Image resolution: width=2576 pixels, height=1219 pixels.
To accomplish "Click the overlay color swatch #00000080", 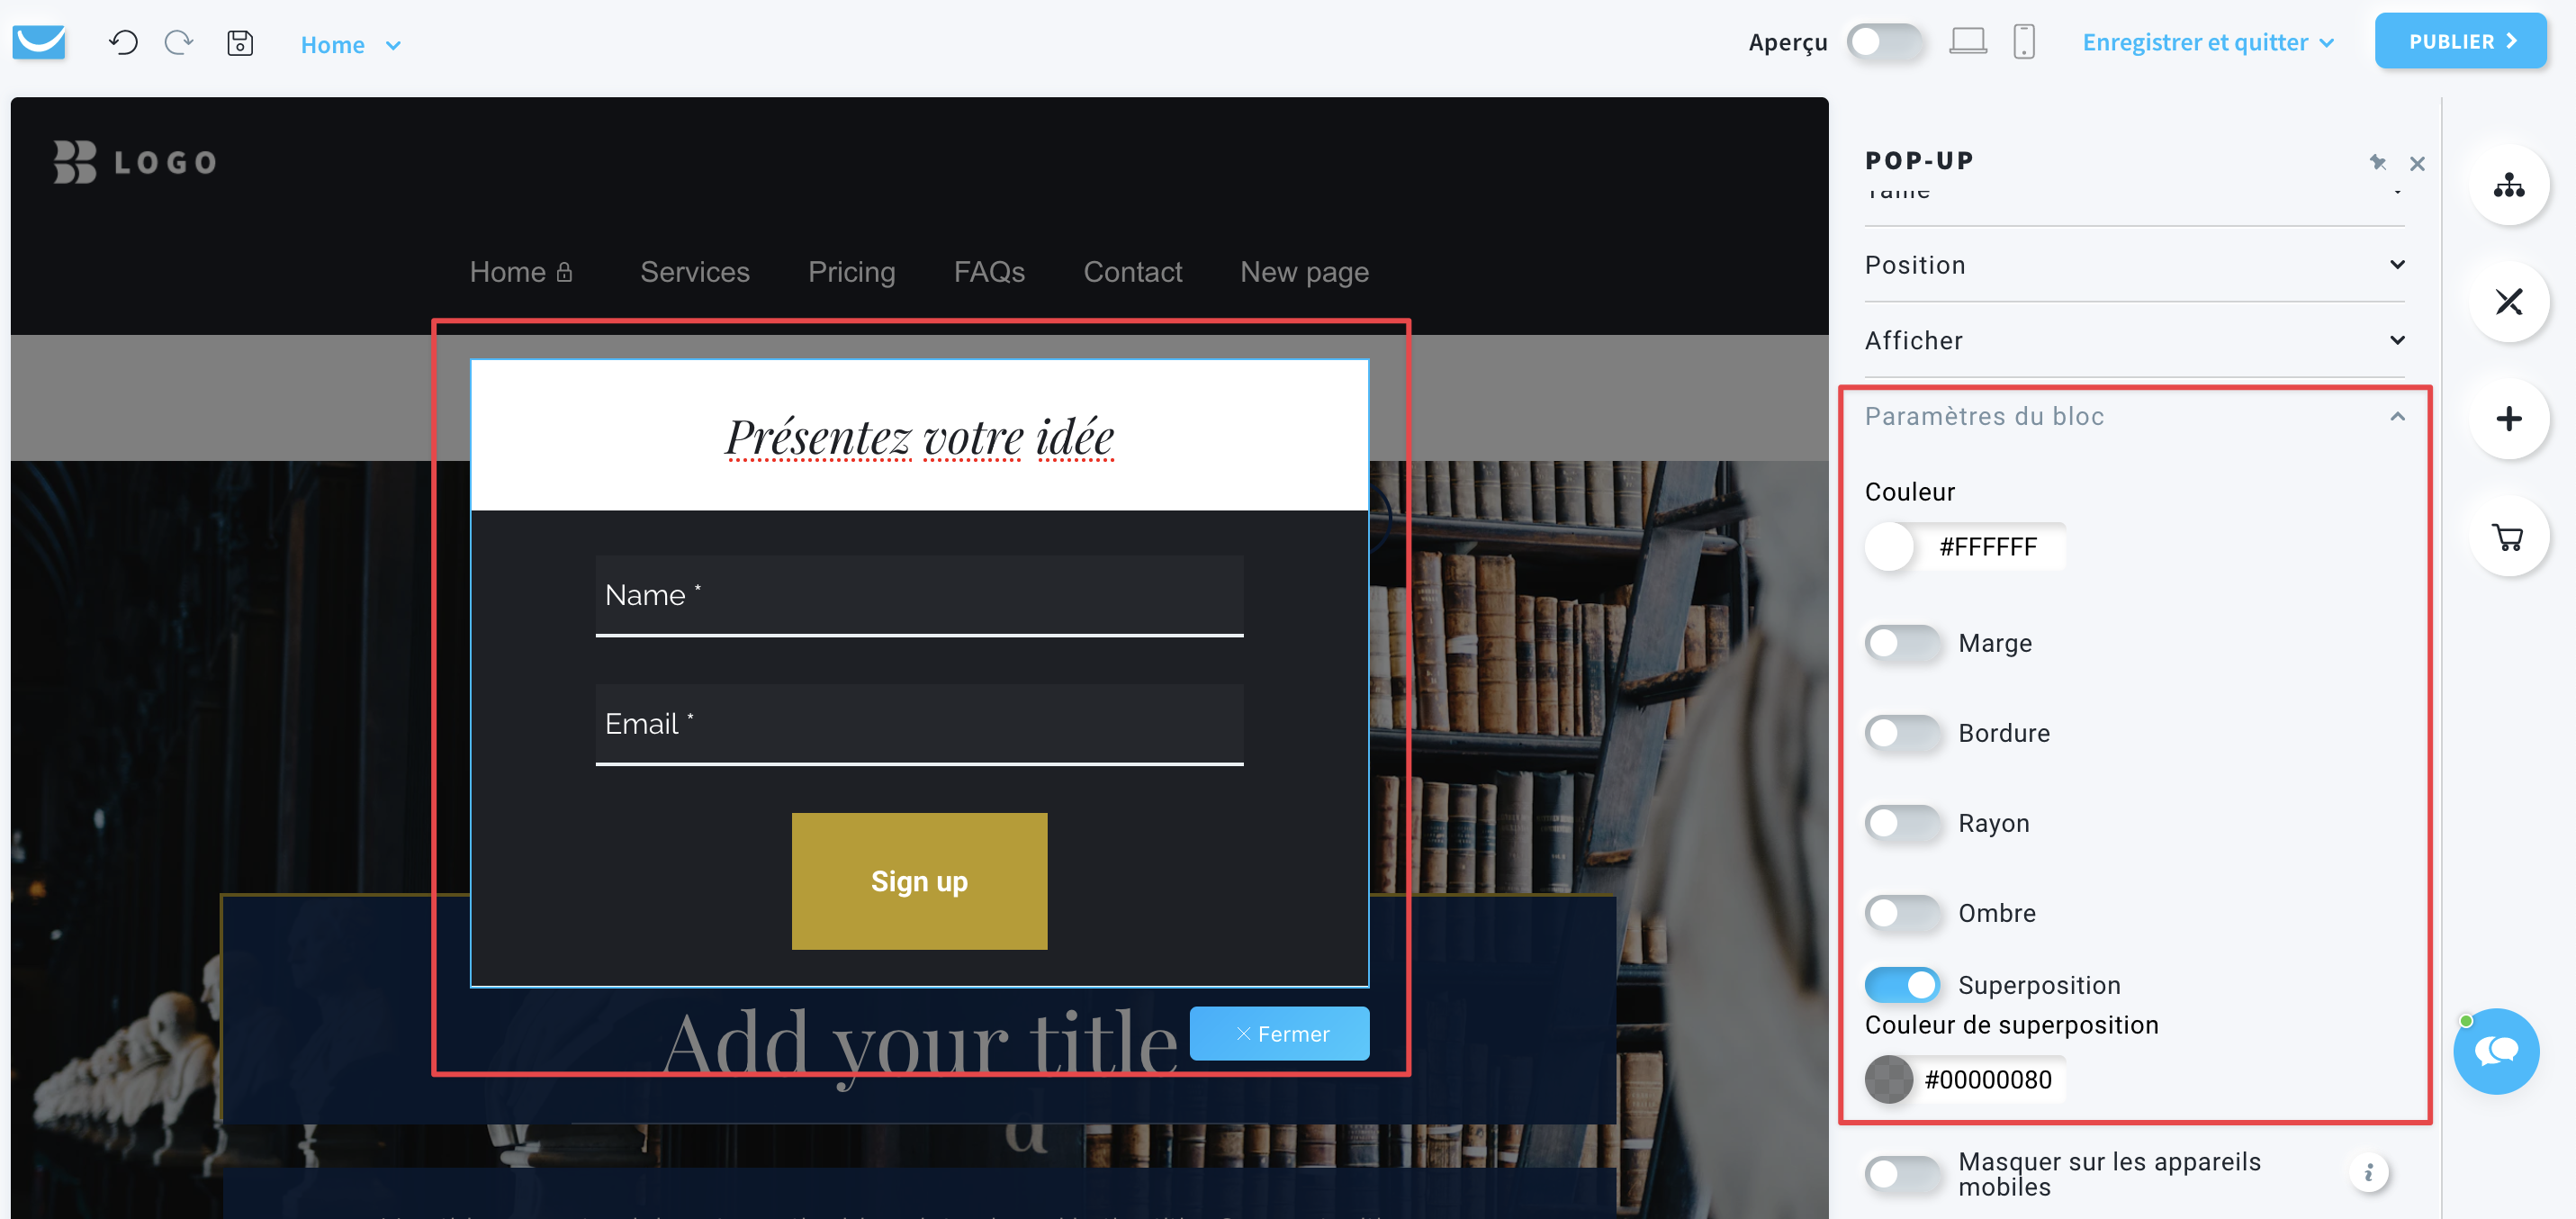I will [1889, 1079].
